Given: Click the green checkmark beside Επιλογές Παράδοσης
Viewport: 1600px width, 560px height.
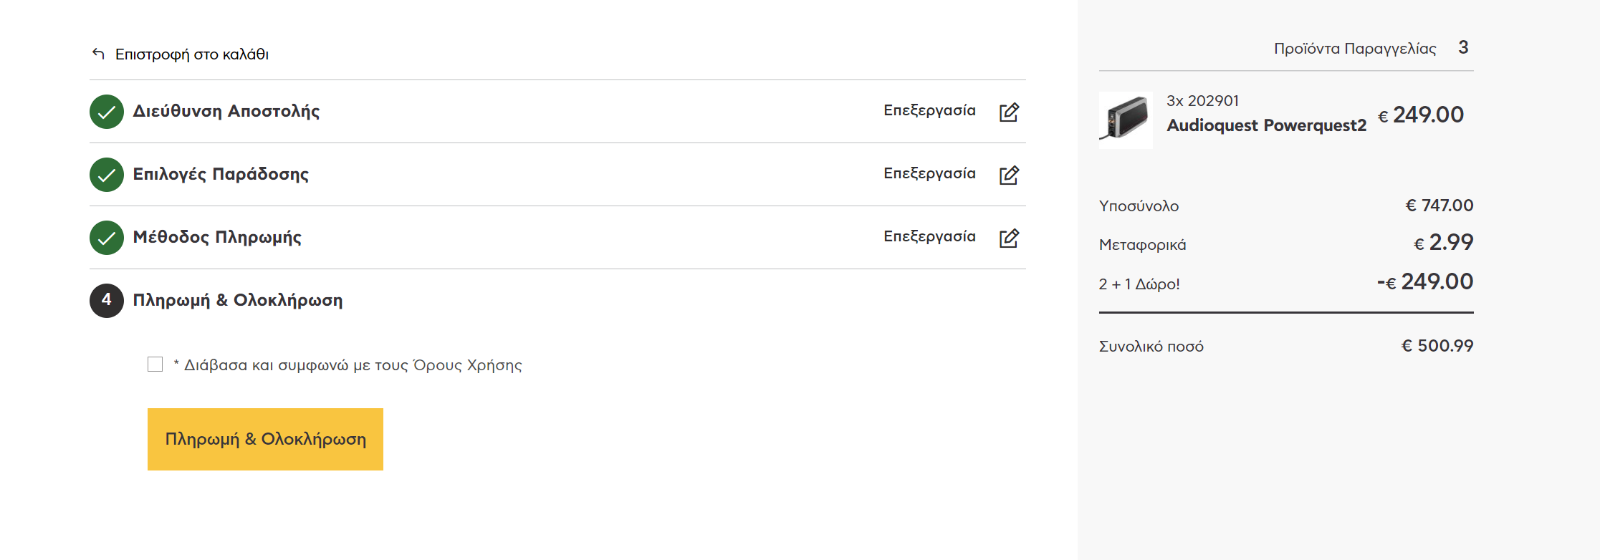Looking at the screenshot, I should (x=107, y=175).
